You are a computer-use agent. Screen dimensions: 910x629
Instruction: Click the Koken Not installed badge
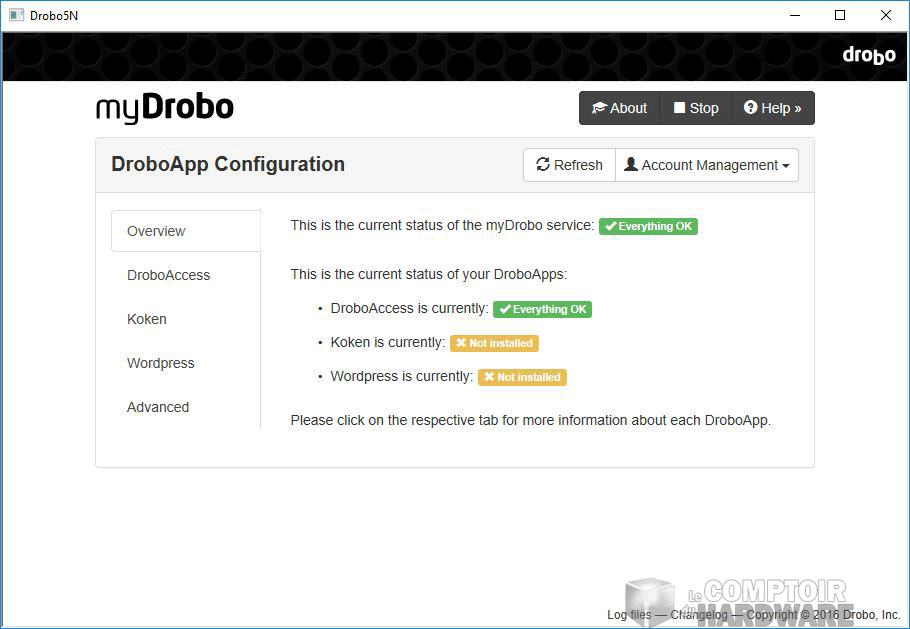click(494, 343)
